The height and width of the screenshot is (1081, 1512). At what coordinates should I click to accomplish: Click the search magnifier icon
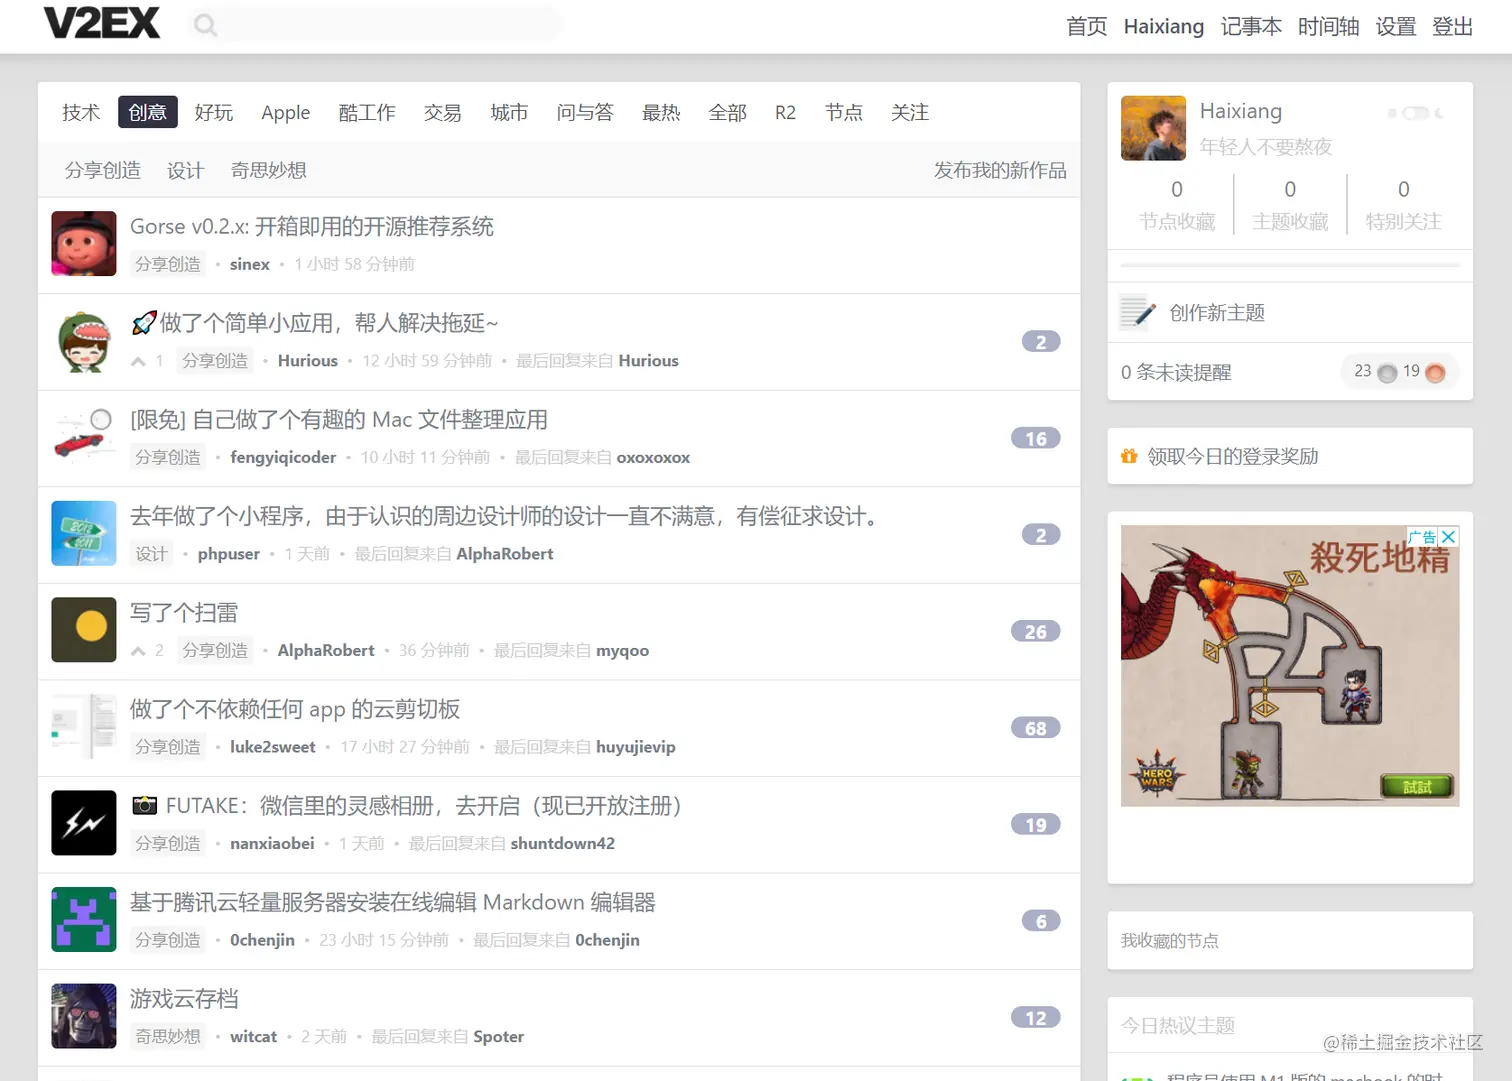[x=205, y=25]
